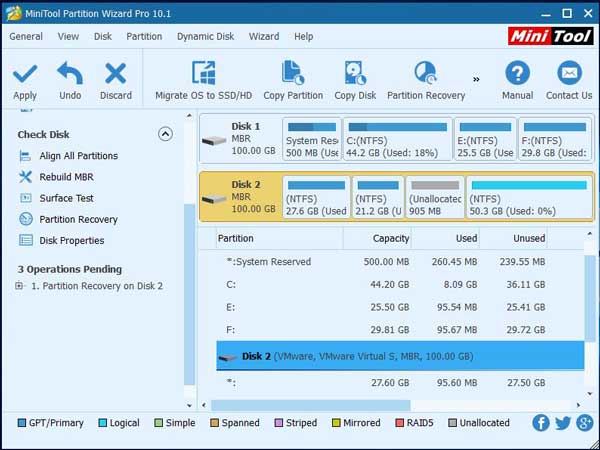Select Disk 1 in the disk map
The width and height of the screenshot is (600, 450).
tap(241, 139)
